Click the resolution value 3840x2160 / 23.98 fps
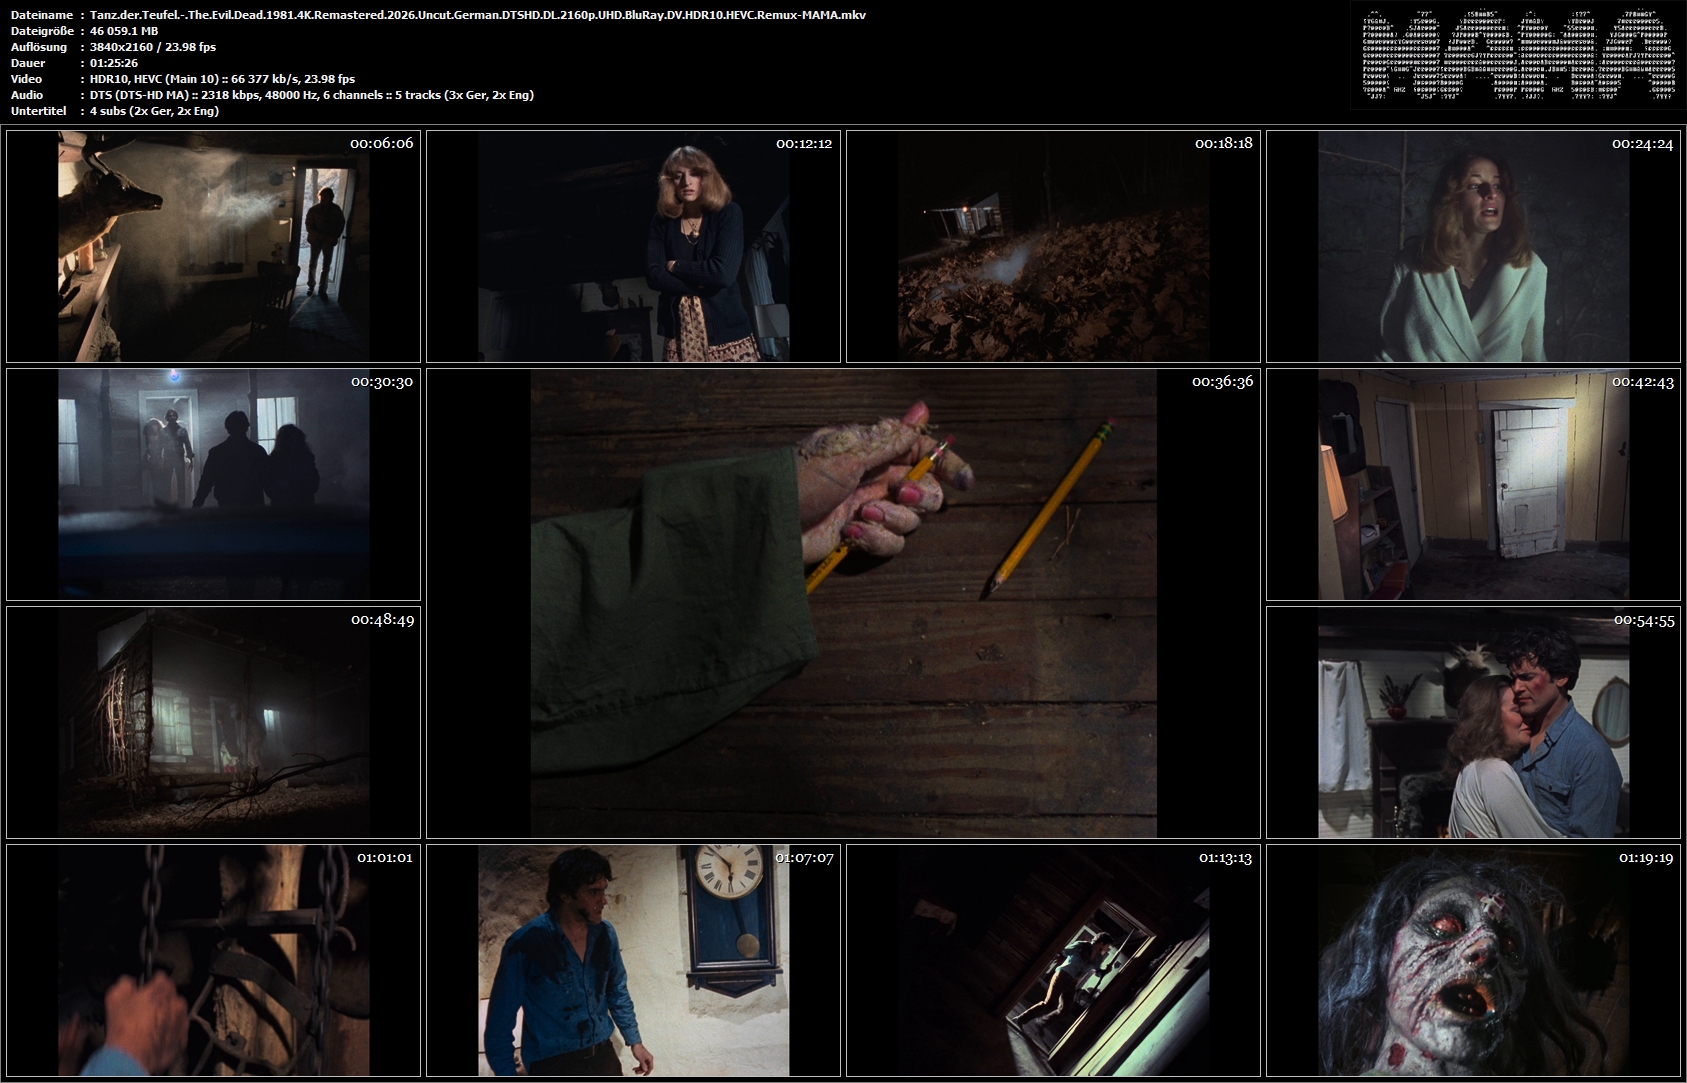The image size is (1687, 1083). tap(153, 47)
